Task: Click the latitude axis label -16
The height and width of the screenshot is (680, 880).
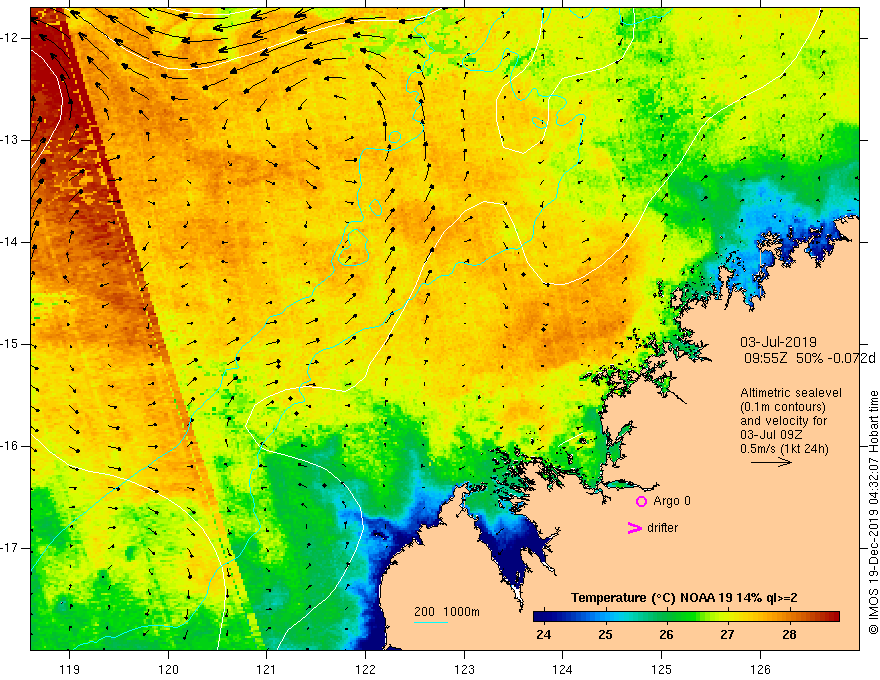Action: [x=11, y=447]
